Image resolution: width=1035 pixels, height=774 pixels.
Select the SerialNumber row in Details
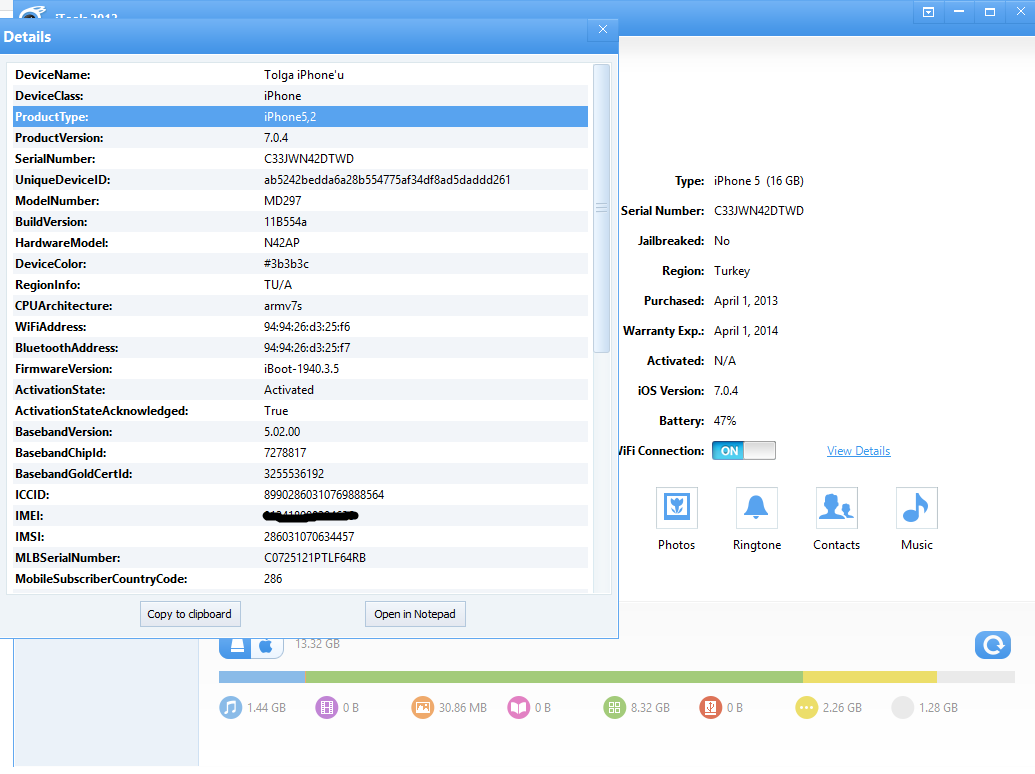pyautogui.click(x=300, y=159)
